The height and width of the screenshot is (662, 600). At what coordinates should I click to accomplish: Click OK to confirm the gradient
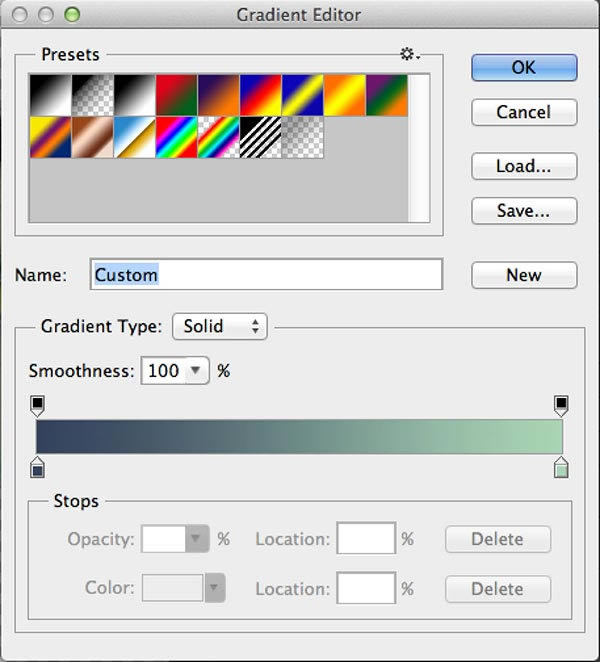tap(524, 67)
